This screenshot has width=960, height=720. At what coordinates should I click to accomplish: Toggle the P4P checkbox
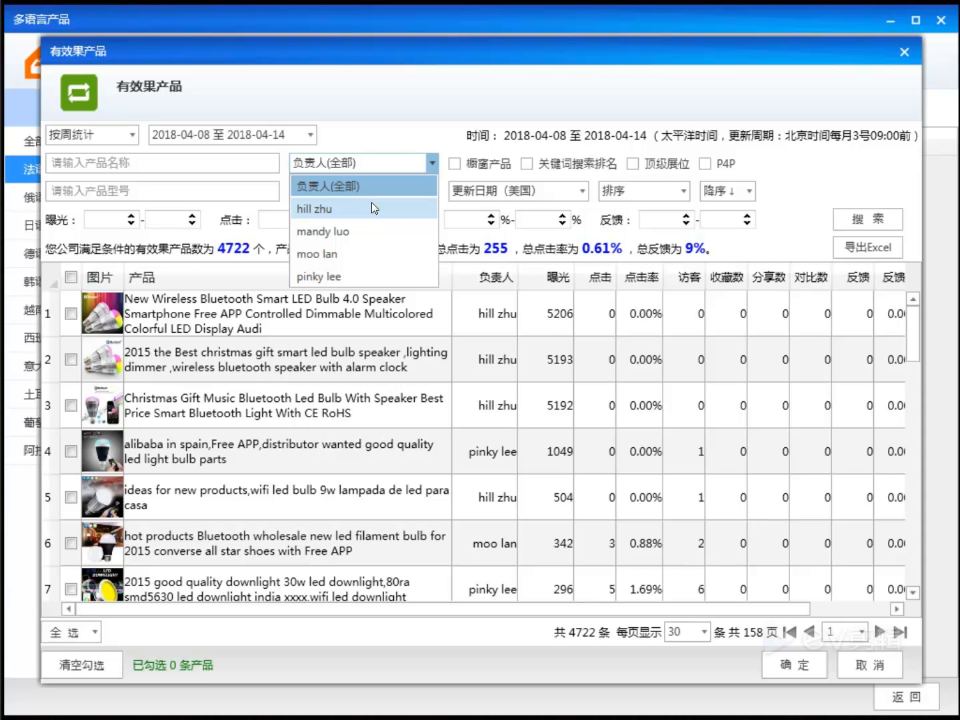coord(705,163)
